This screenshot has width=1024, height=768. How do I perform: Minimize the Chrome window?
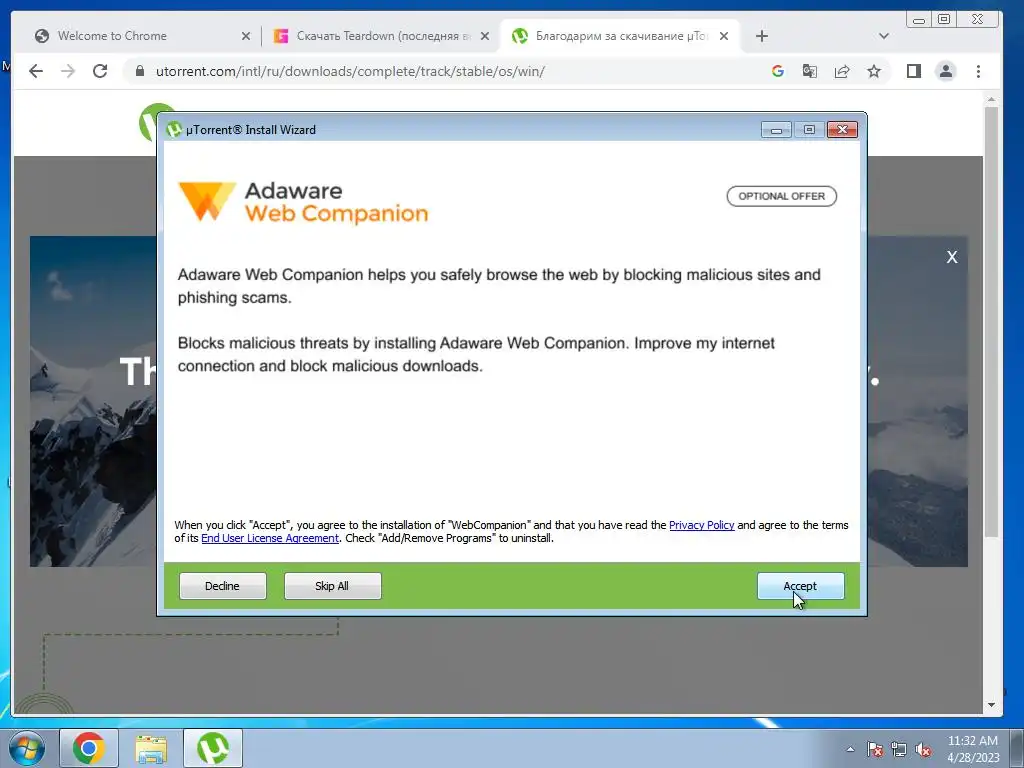coord(918,20)
